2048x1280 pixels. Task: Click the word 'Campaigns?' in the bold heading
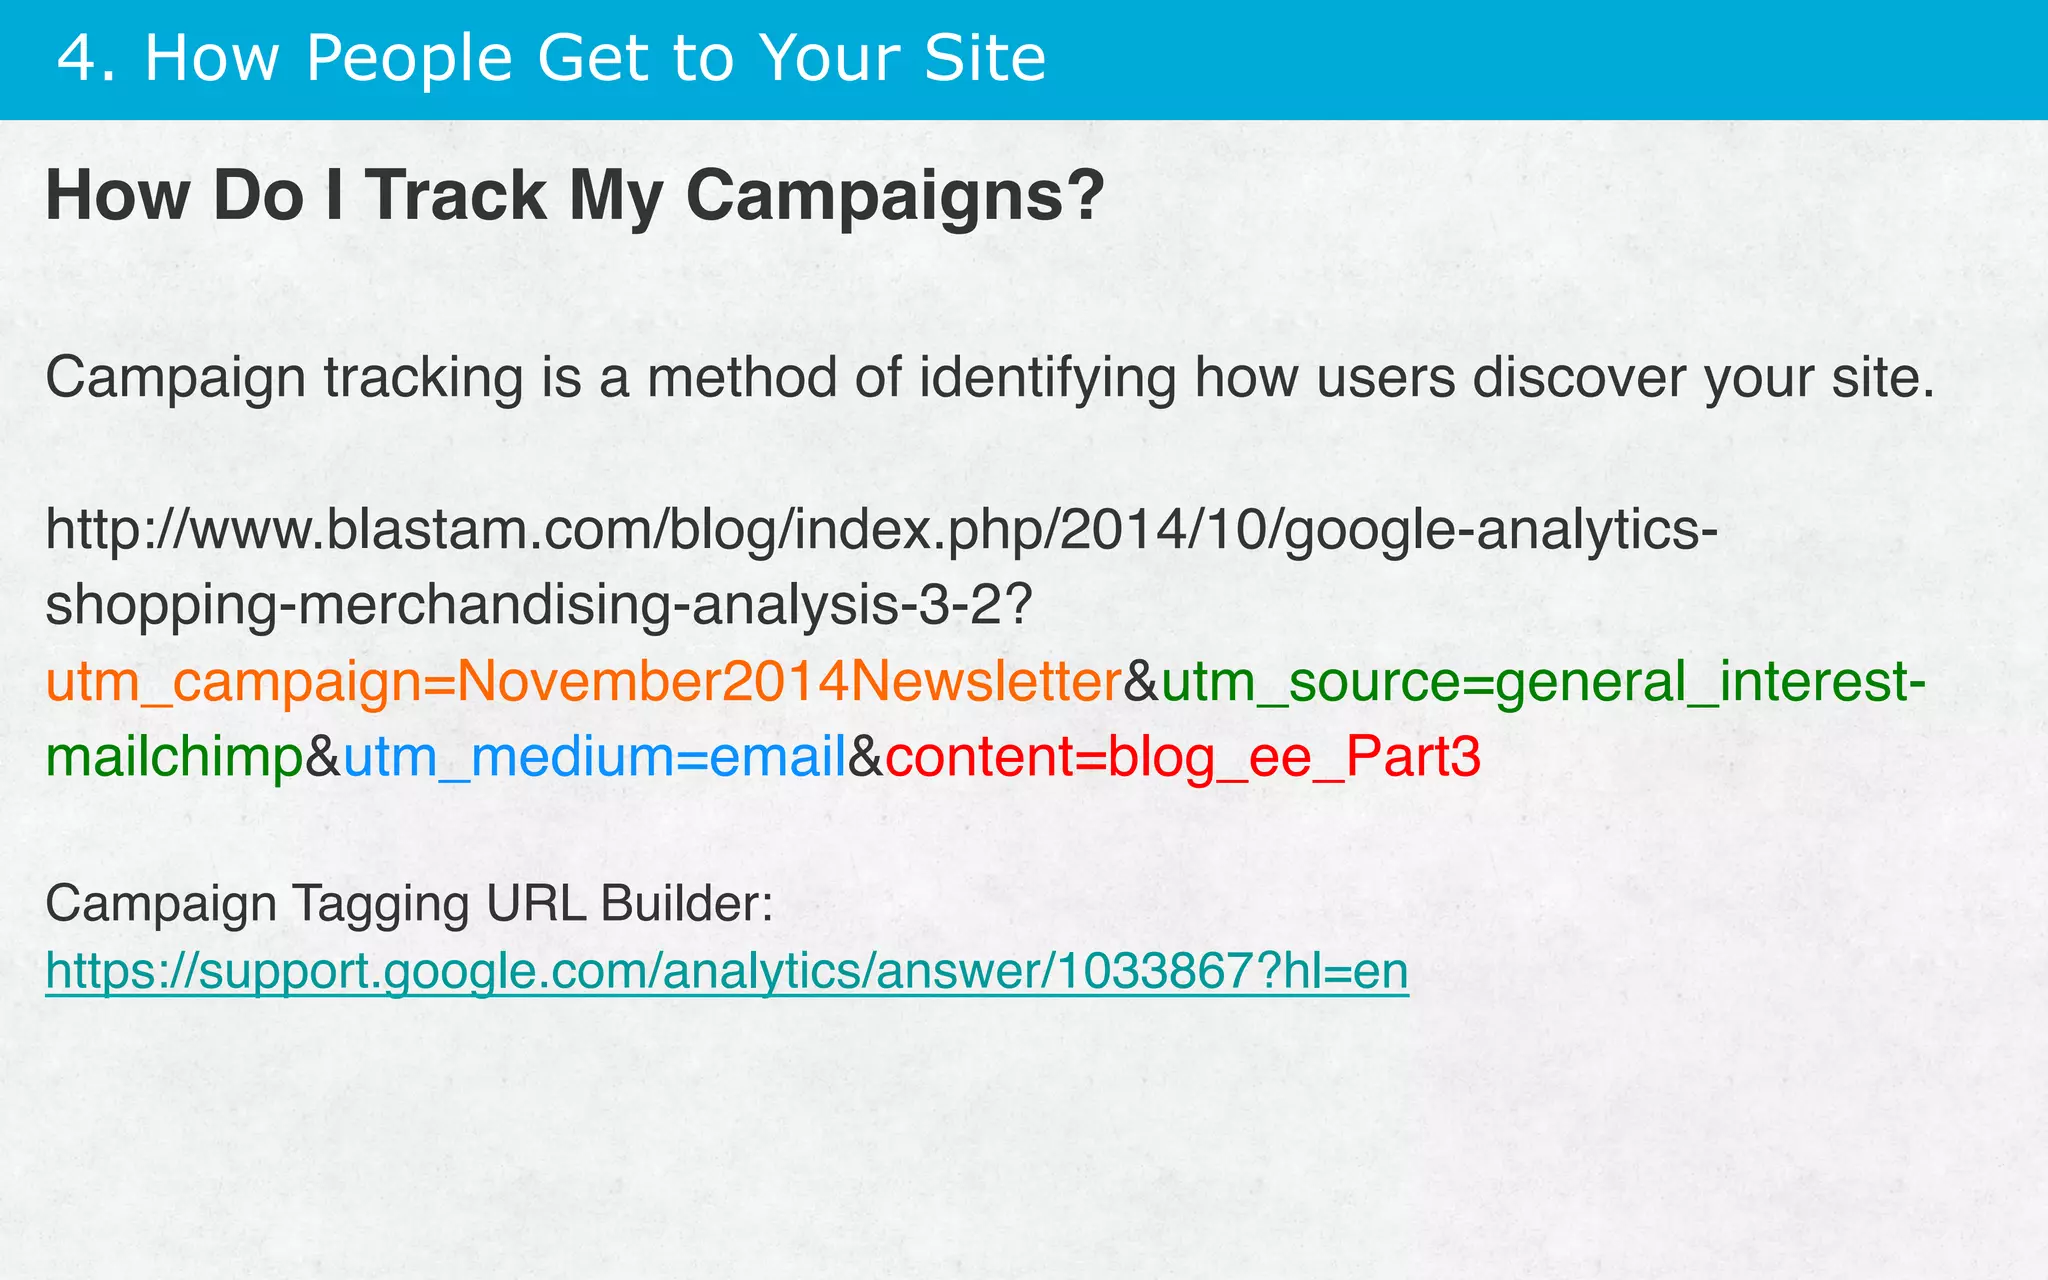(895, 197)
